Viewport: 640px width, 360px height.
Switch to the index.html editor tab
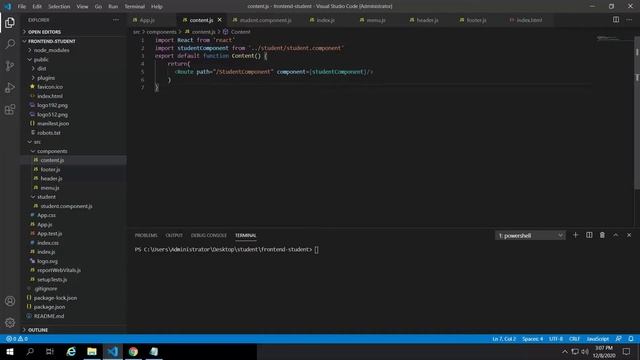(529, 20)
